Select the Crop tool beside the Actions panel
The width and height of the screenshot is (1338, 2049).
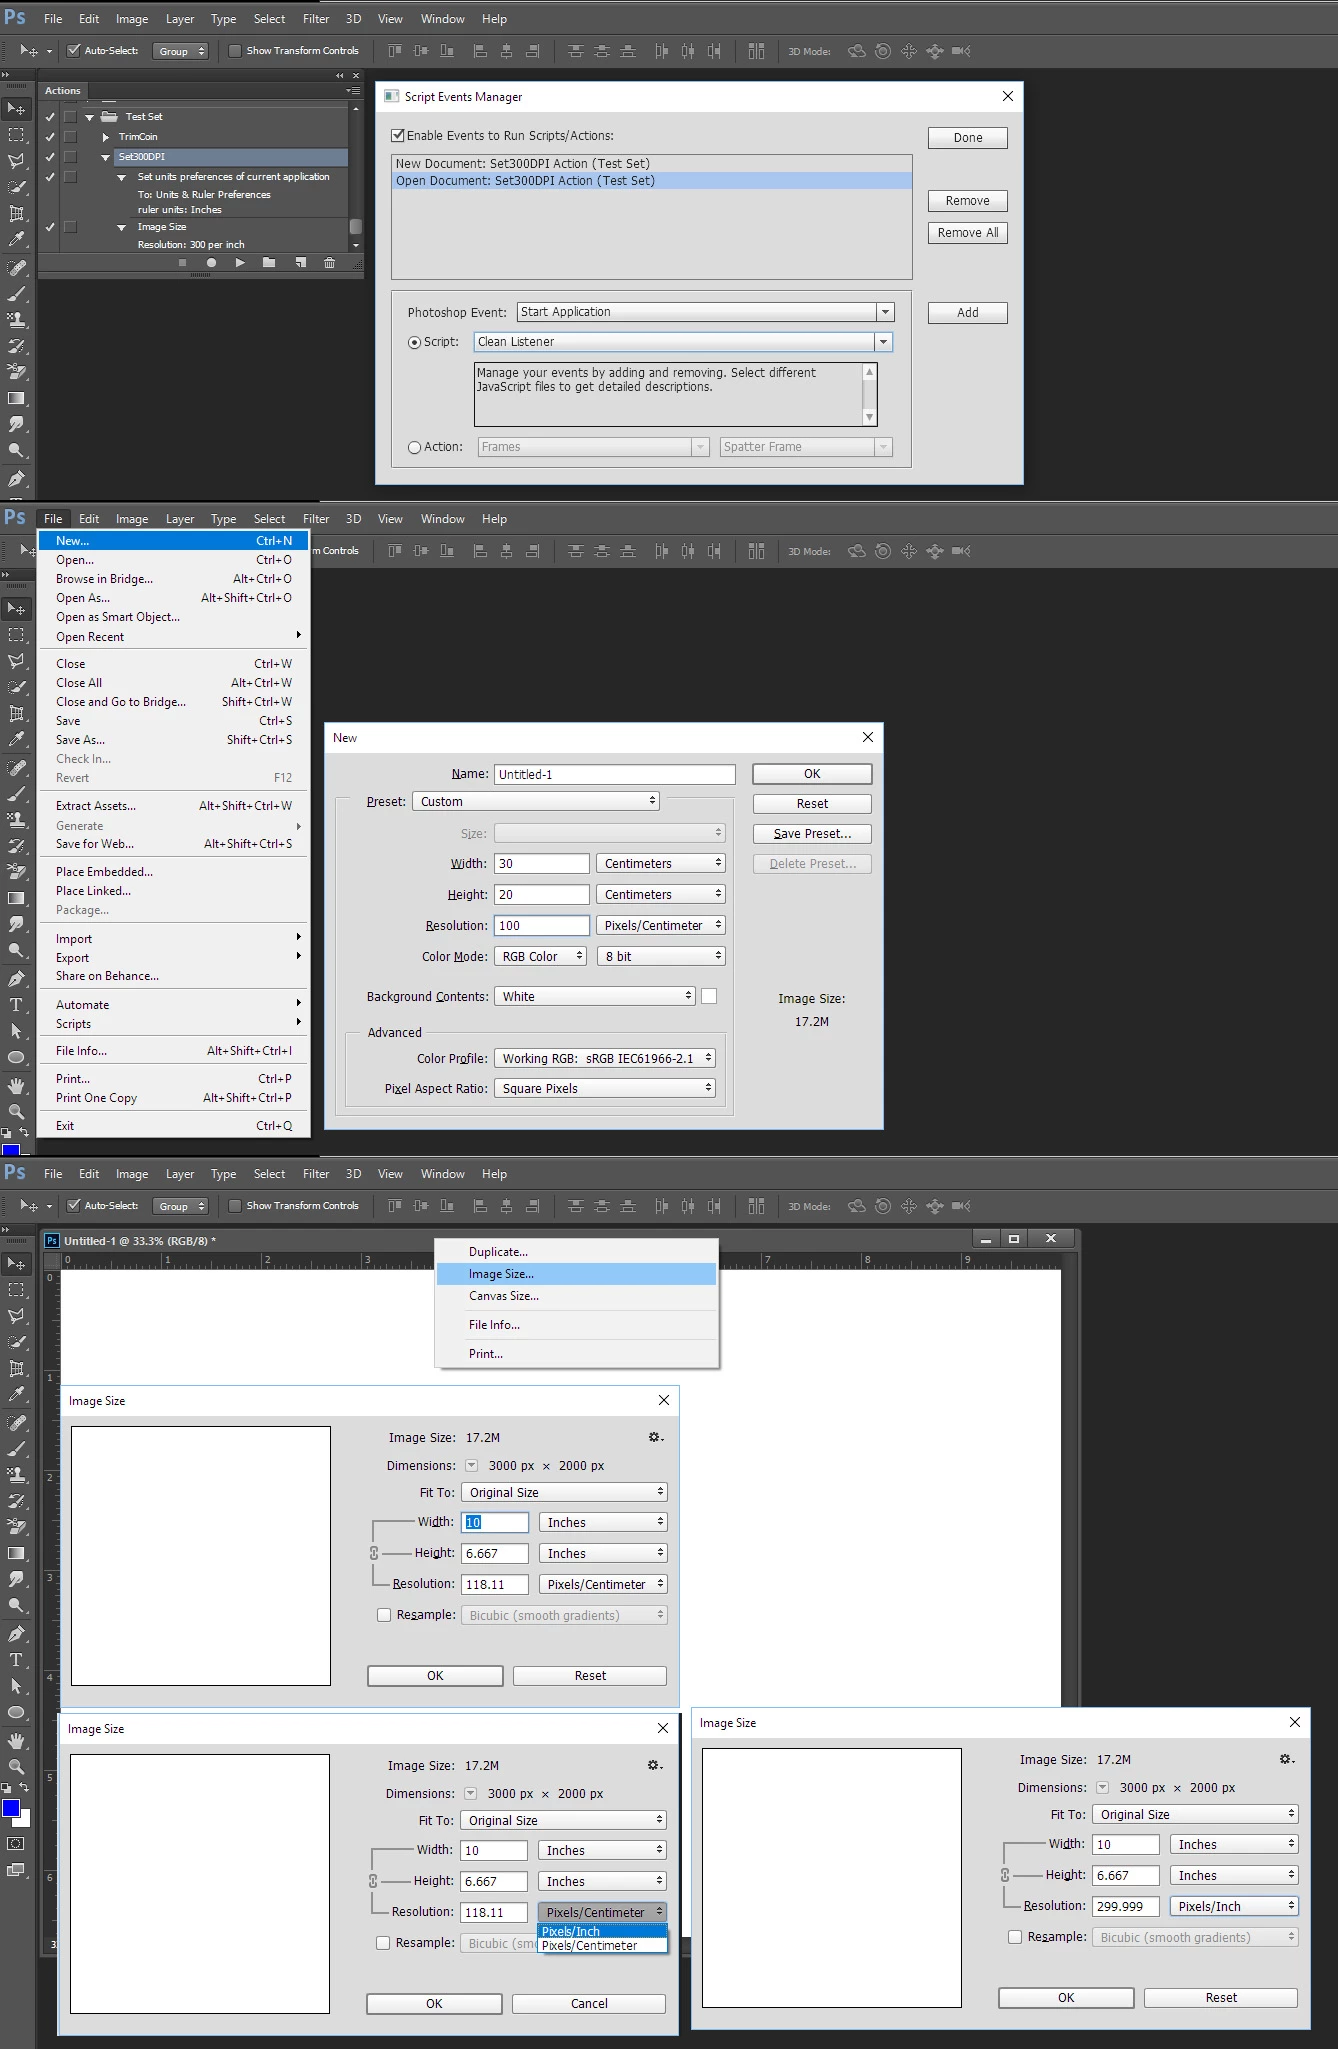17,213
